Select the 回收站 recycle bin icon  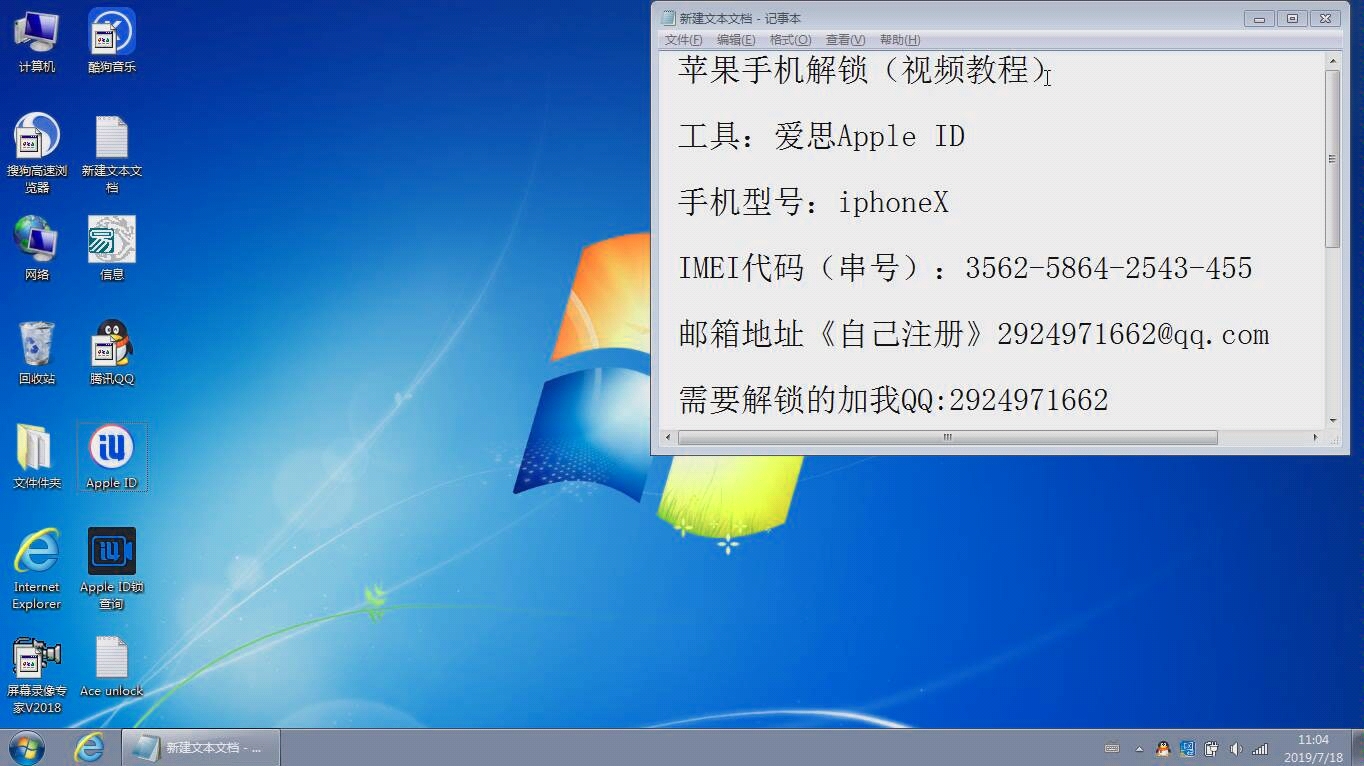[x=37, y=353]
